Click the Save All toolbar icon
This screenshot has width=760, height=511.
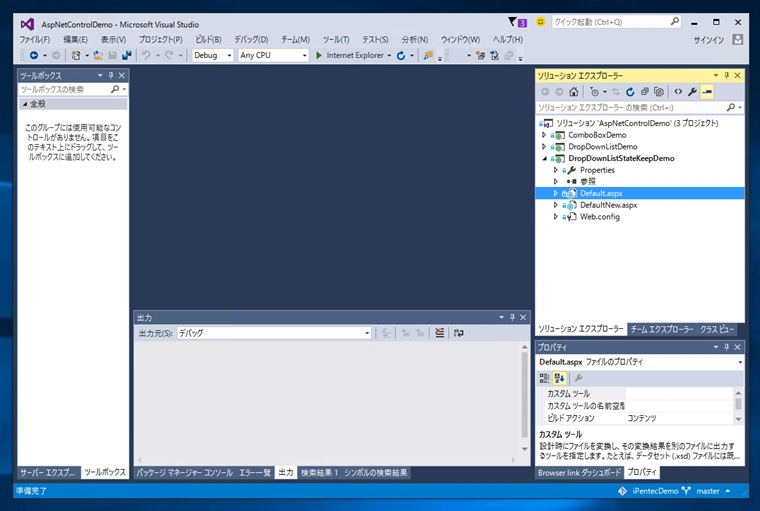click(127, 55)
